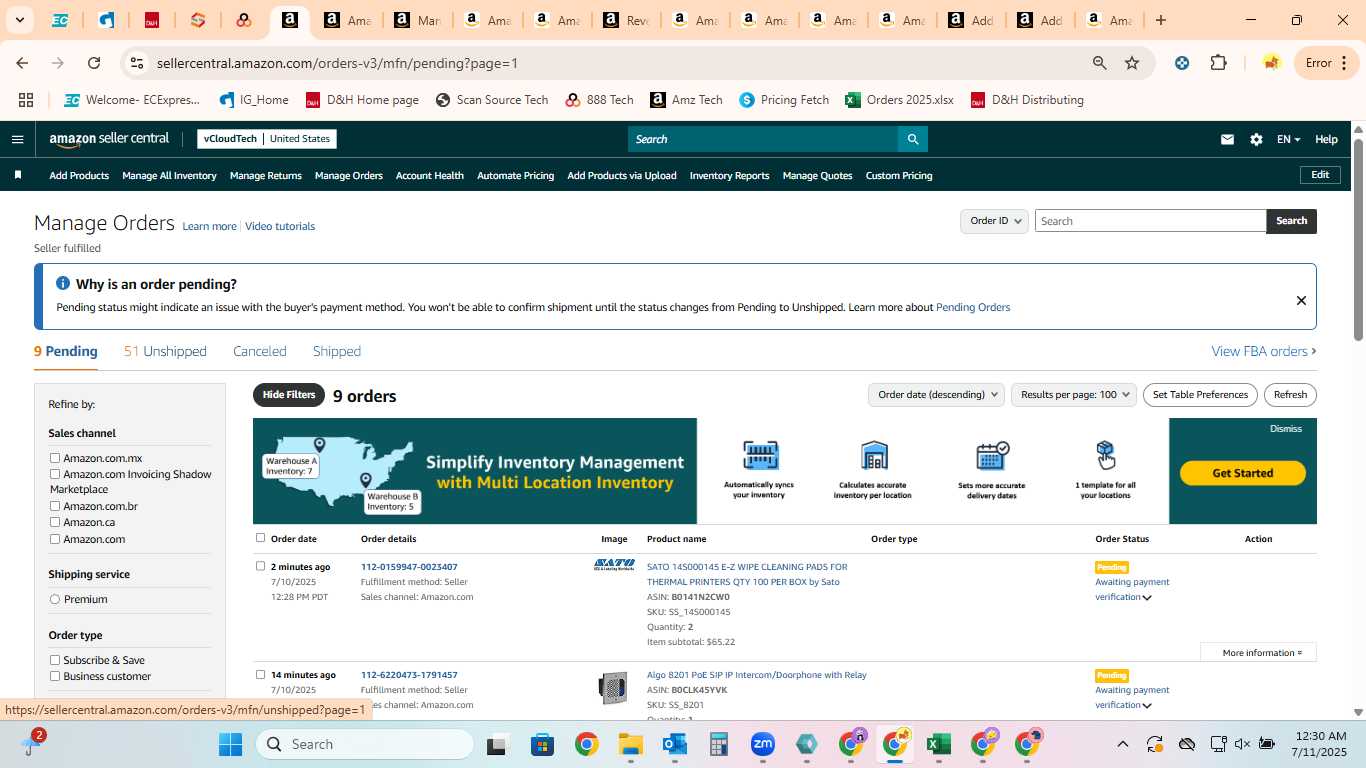Click the Get Started banner button
1366x768 pixels.
pos(1243,473)
